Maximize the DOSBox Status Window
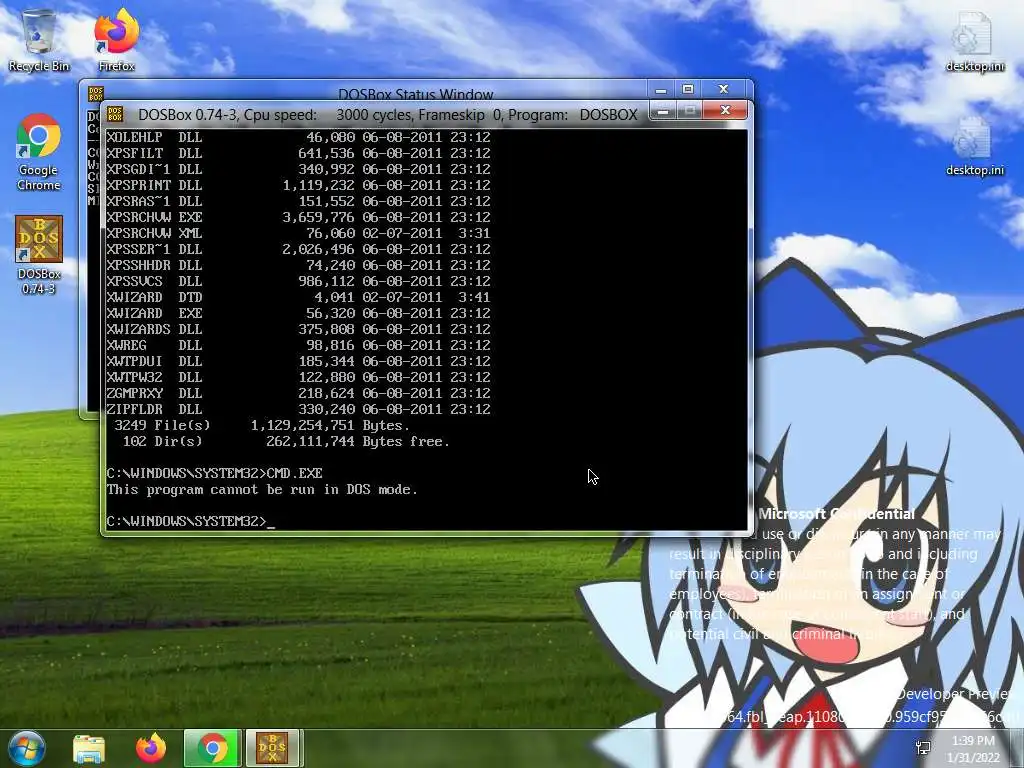 pyautogui.click(x=688, y=89)
